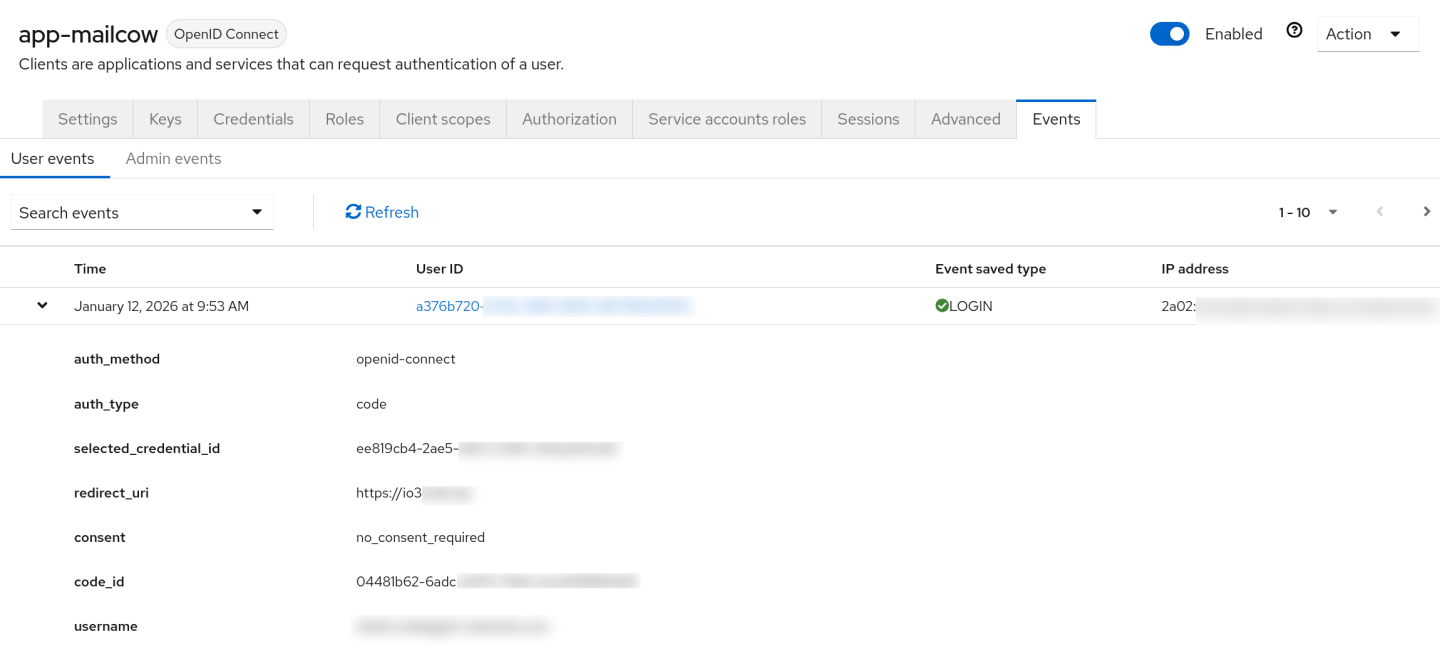Click the Refresh text link
The image size is (1440, 659).
pyautogui.click(x=391, y=211)
